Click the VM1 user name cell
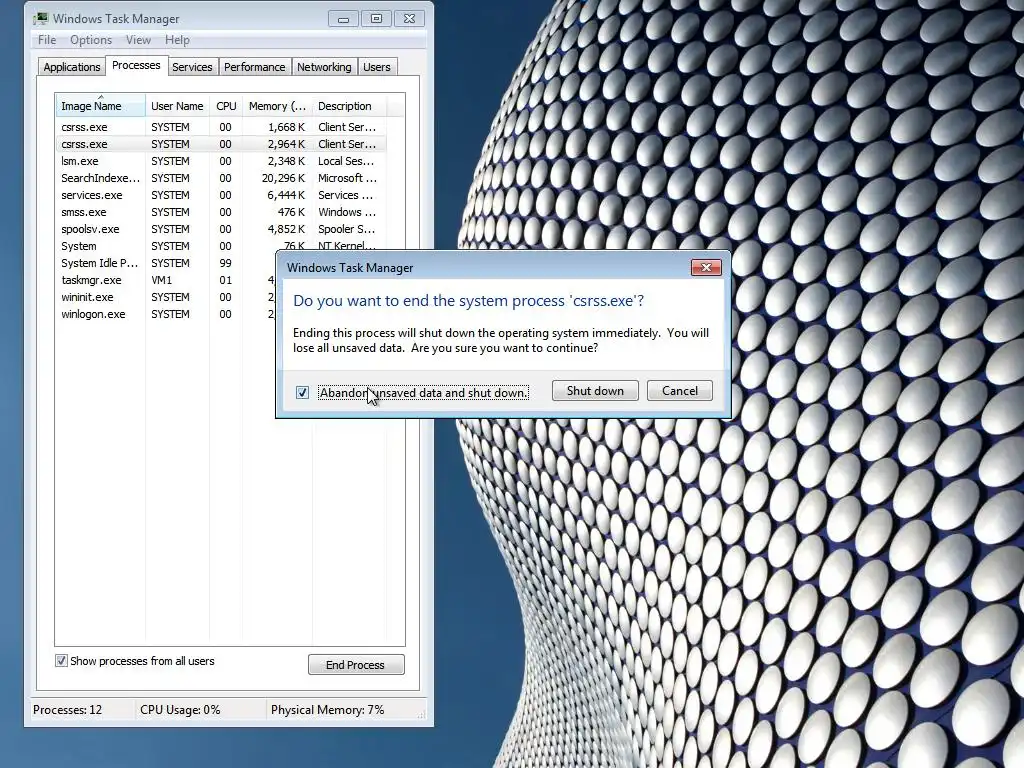Viewport: 1024px width, 768px height. [161, 280]
